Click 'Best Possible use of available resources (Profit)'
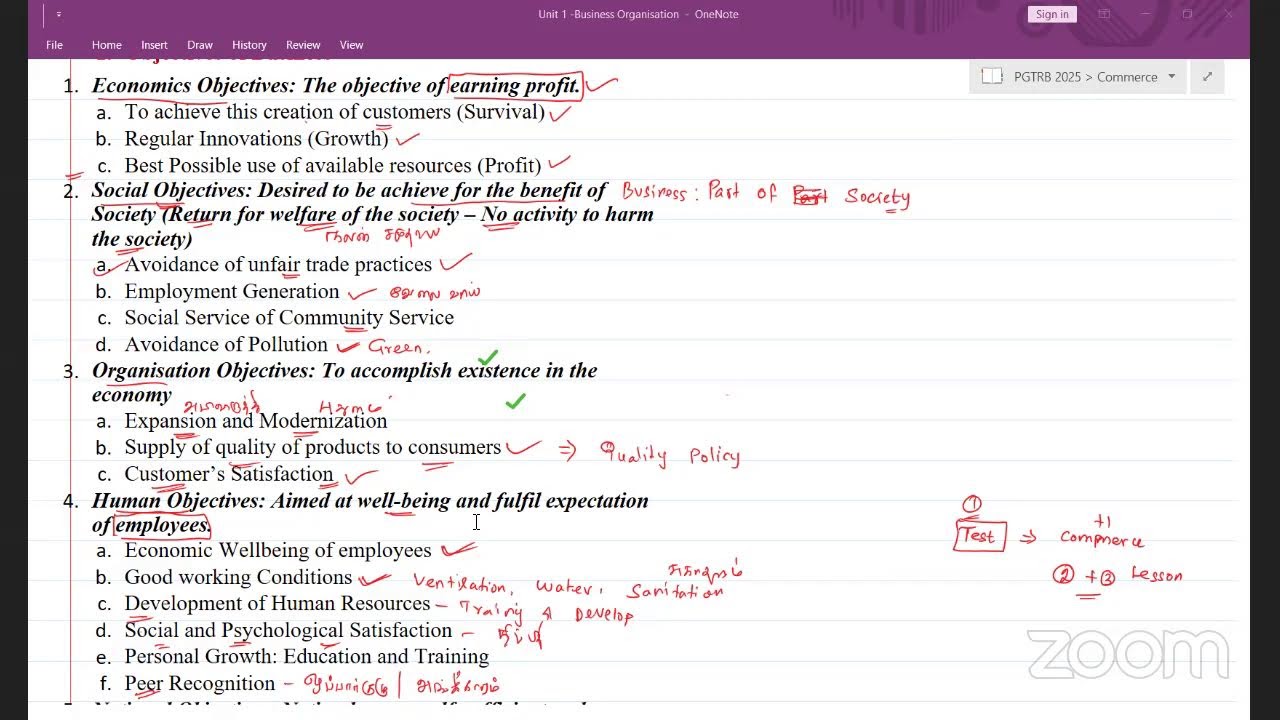 332,166
